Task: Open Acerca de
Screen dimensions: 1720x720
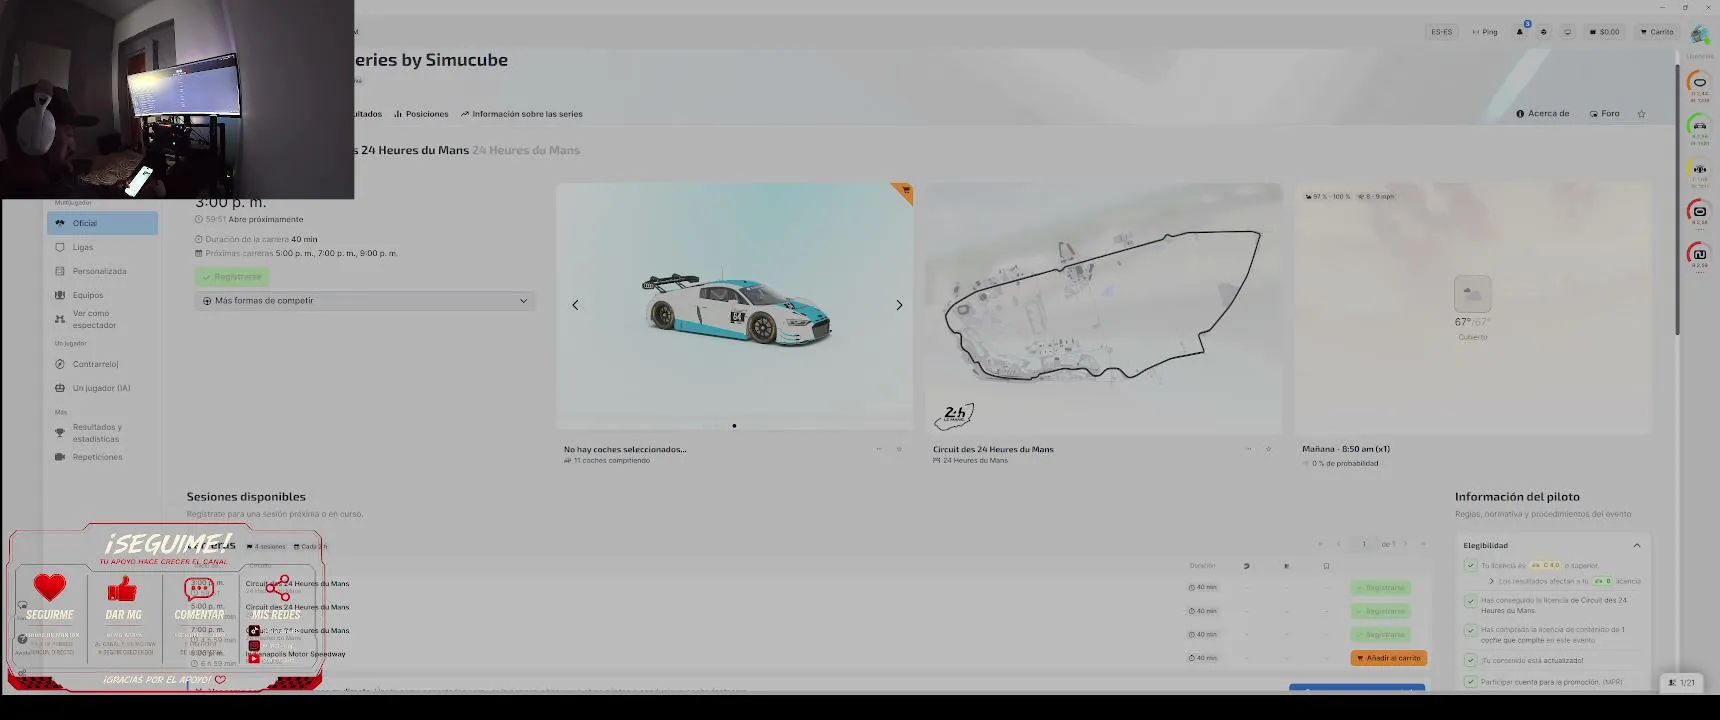Action: coord(1543,114)
